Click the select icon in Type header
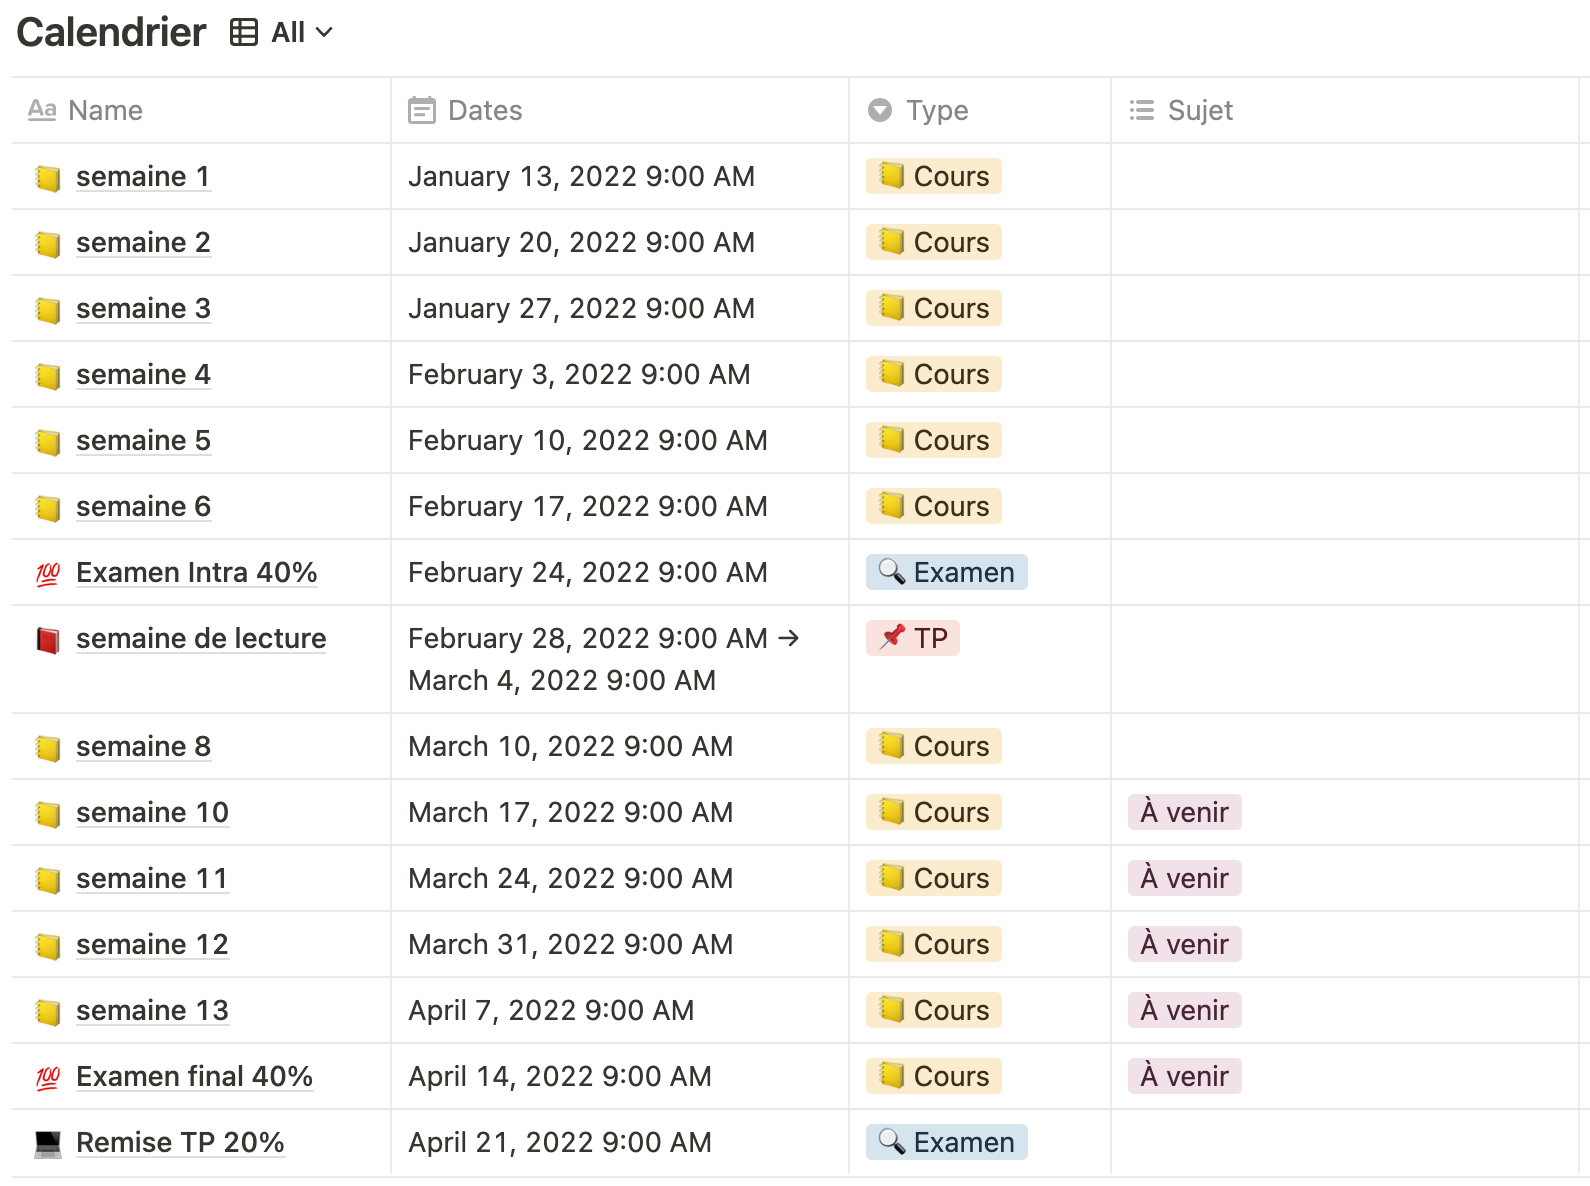The image size is (1590, 1186). [880, 110]
